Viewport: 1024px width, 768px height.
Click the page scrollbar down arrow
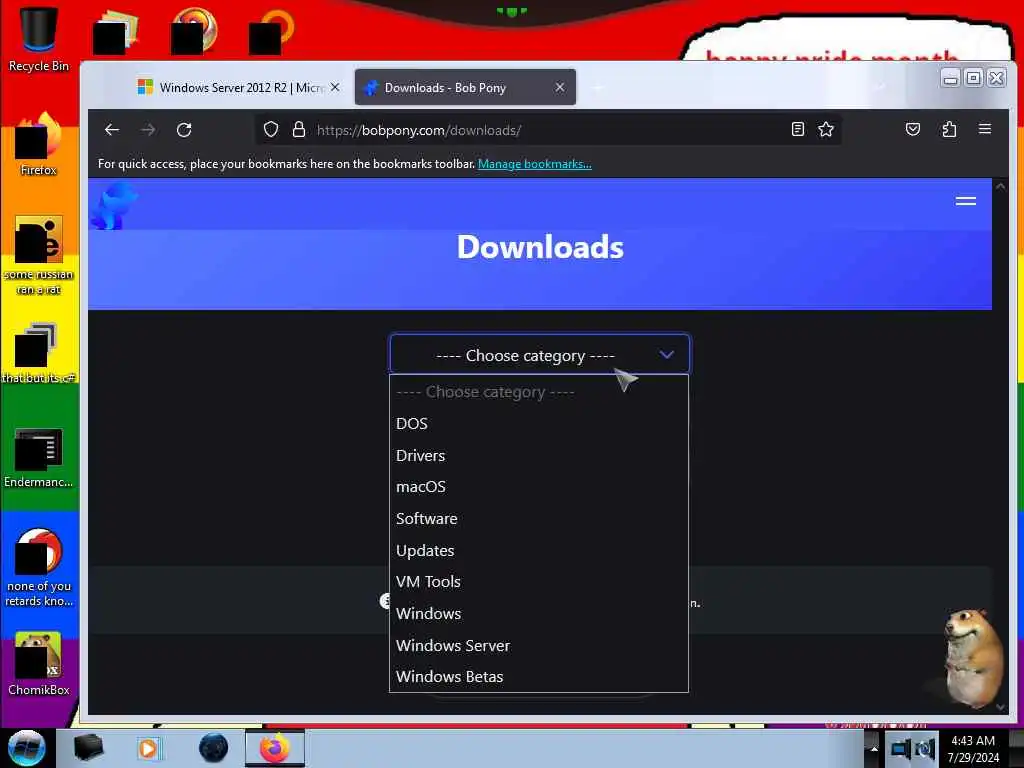point(1000,707)
